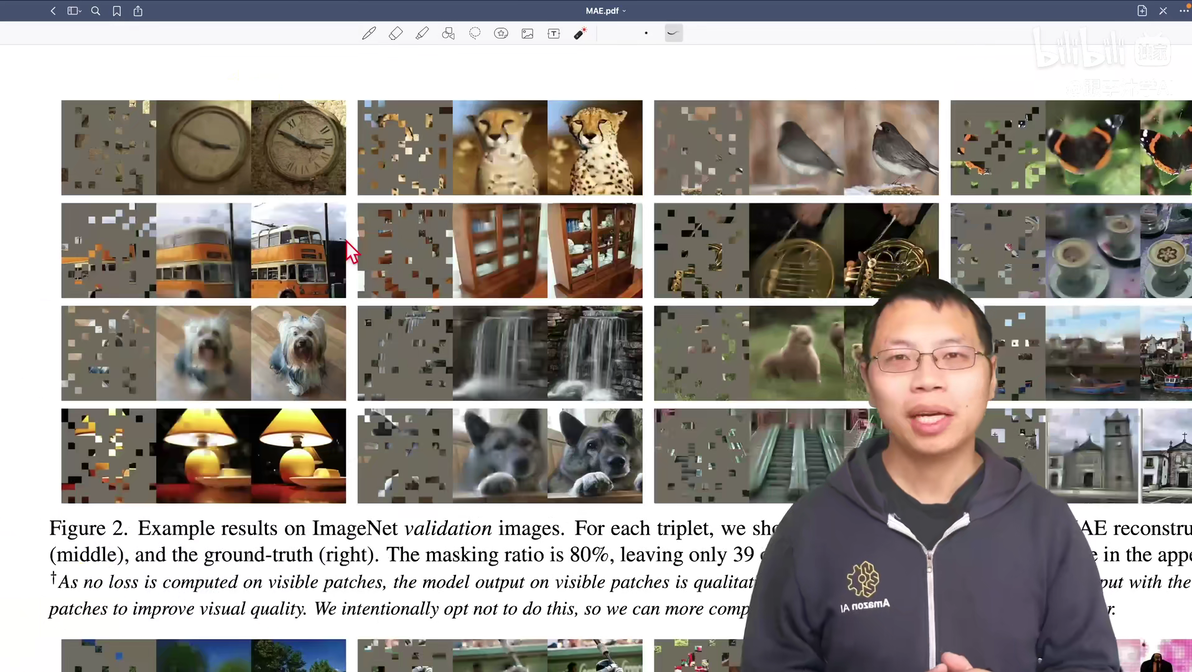
Task: Click the cheetah image triplet
Action: click(x=500, y=147)
